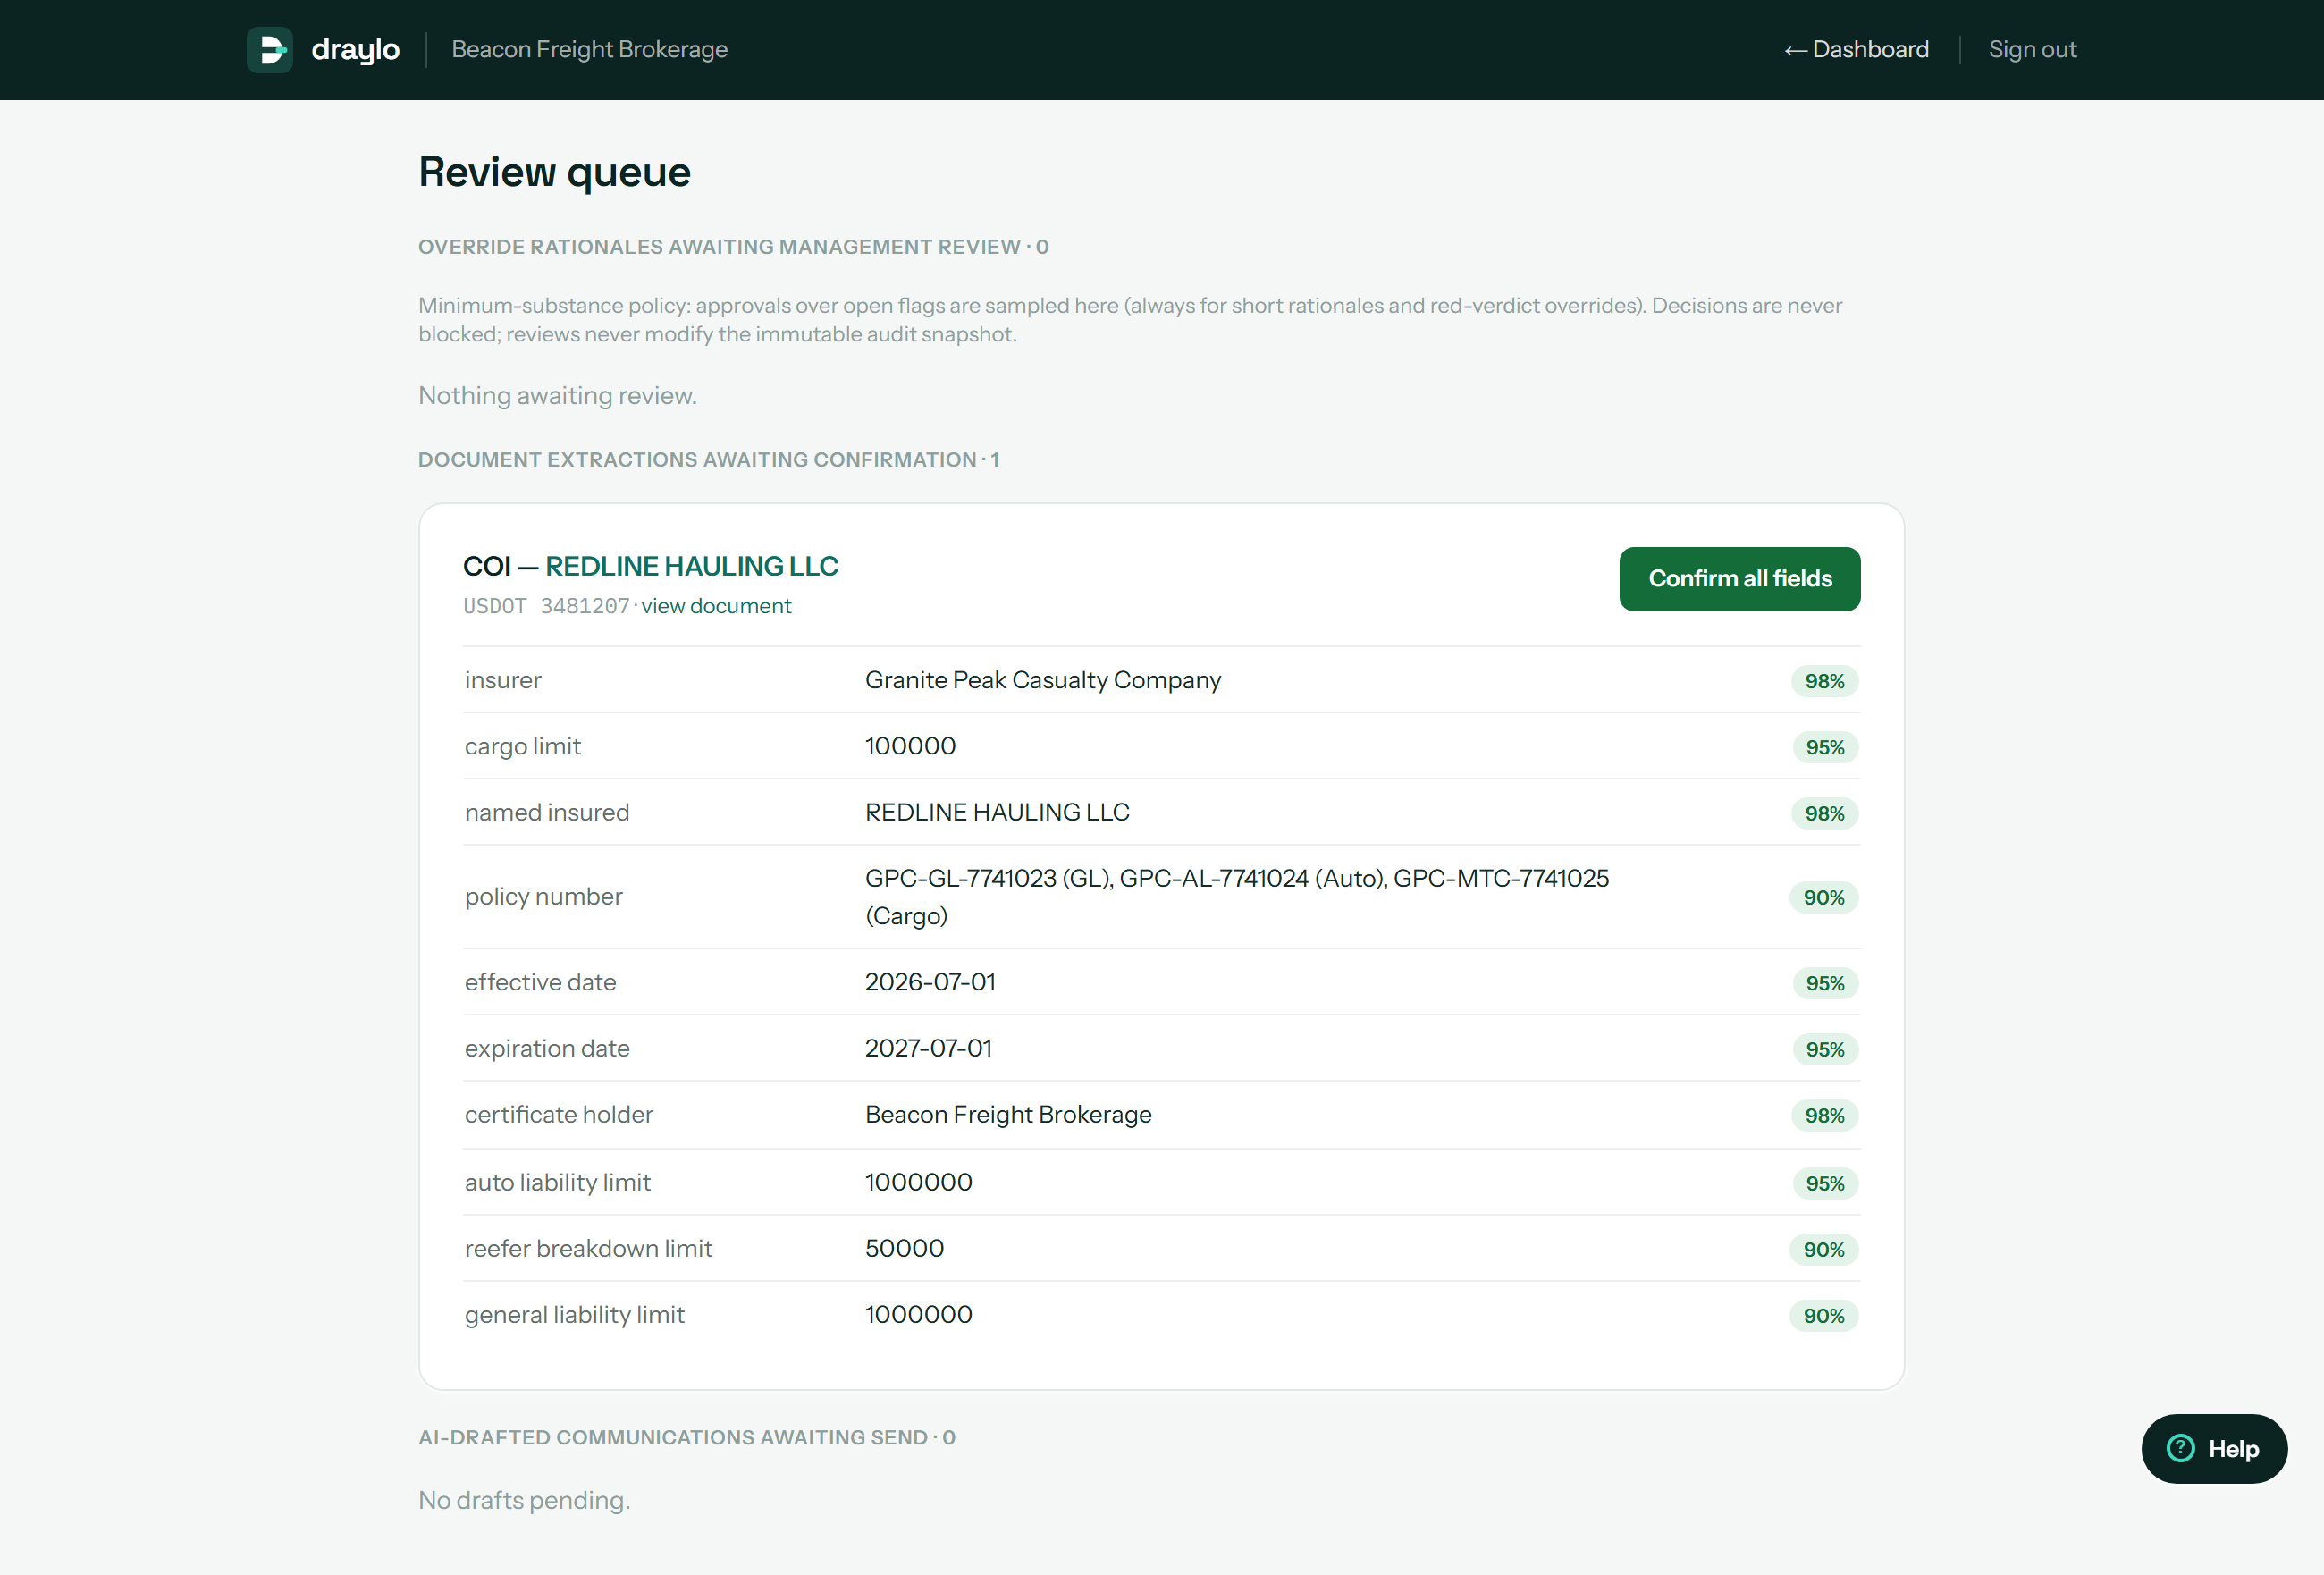Click the insurer 98% confidence badge

click(x=1824, y=681)
